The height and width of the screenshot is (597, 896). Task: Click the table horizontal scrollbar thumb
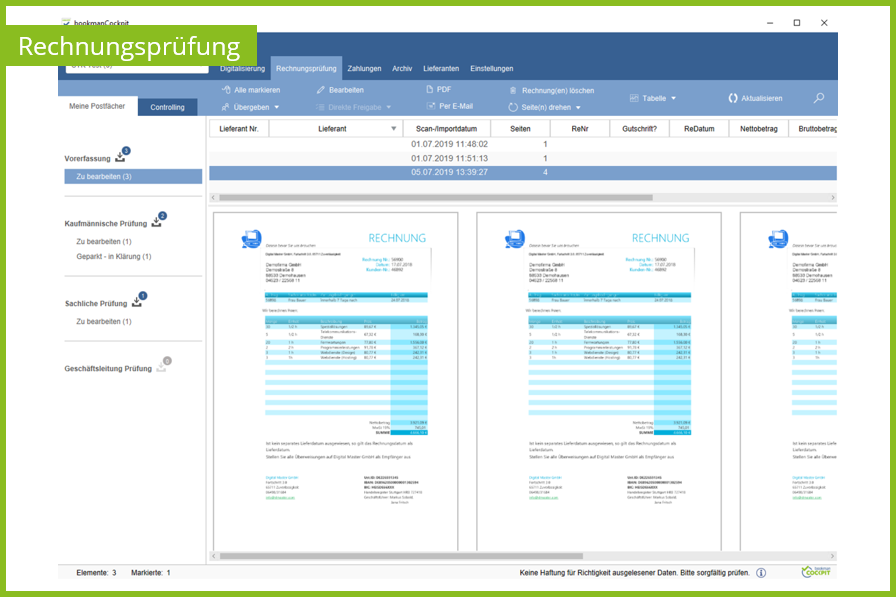coord(436,198)
